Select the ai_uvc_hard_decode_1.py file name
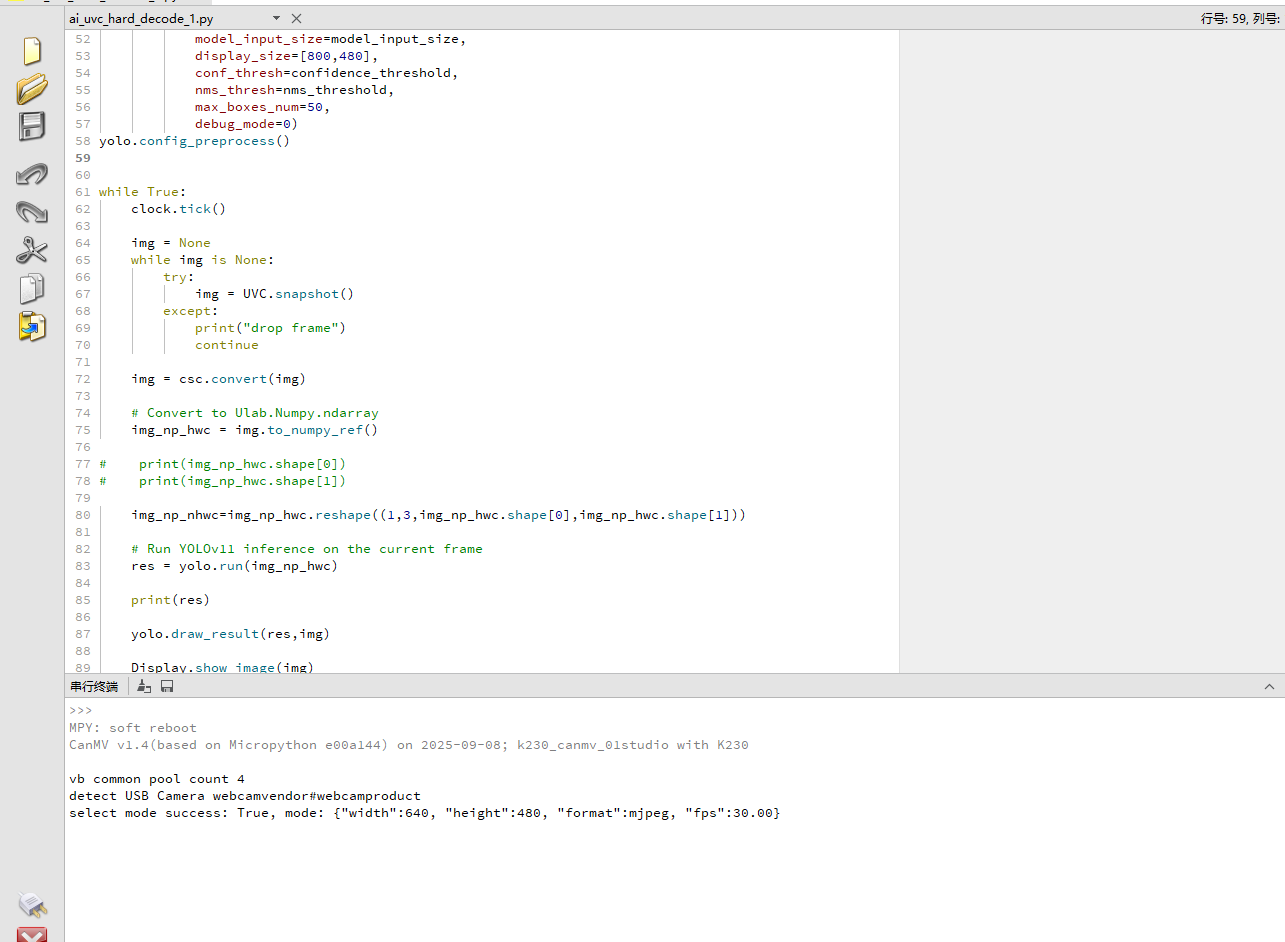This screenshot has height=942, width=1285. click(141, 19)
